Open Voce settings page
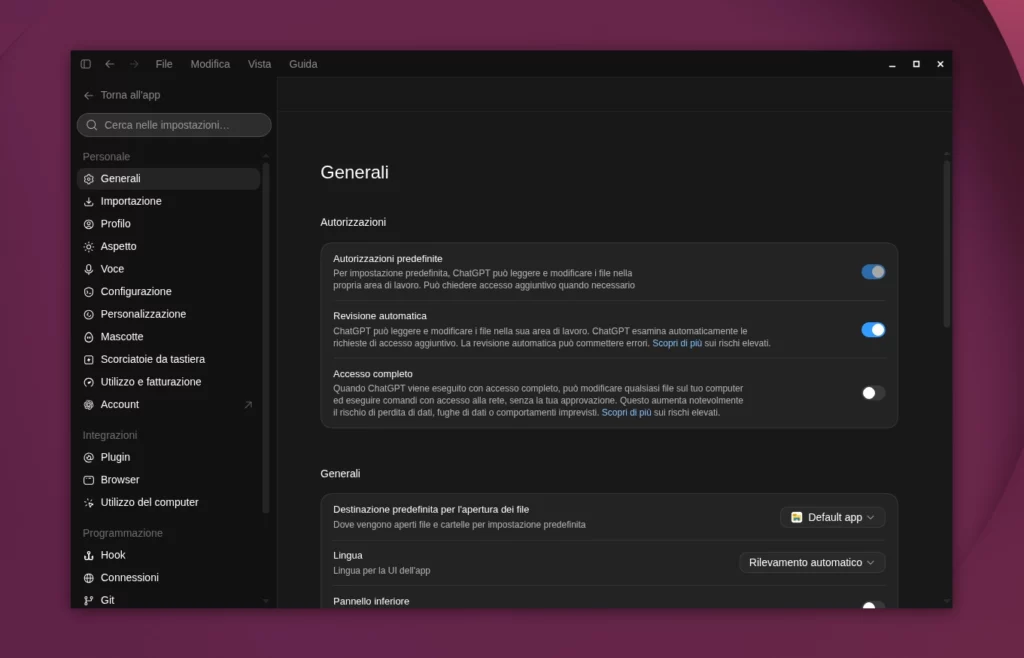This screenshot has width=1024, height=658. 168,268
